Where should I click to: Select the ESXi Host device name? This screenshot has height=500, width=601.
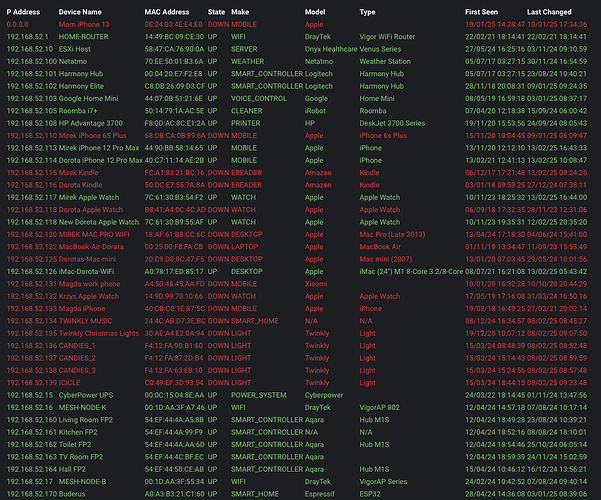75,49
